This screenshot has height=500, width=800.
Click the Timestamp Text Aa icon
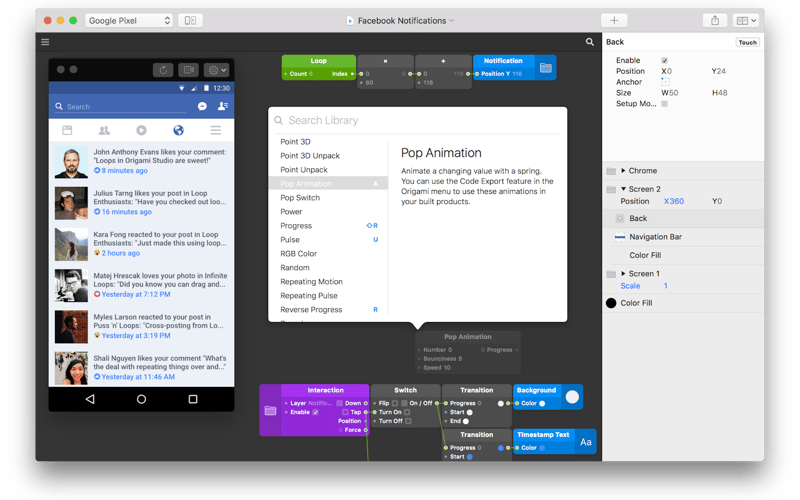586,442
